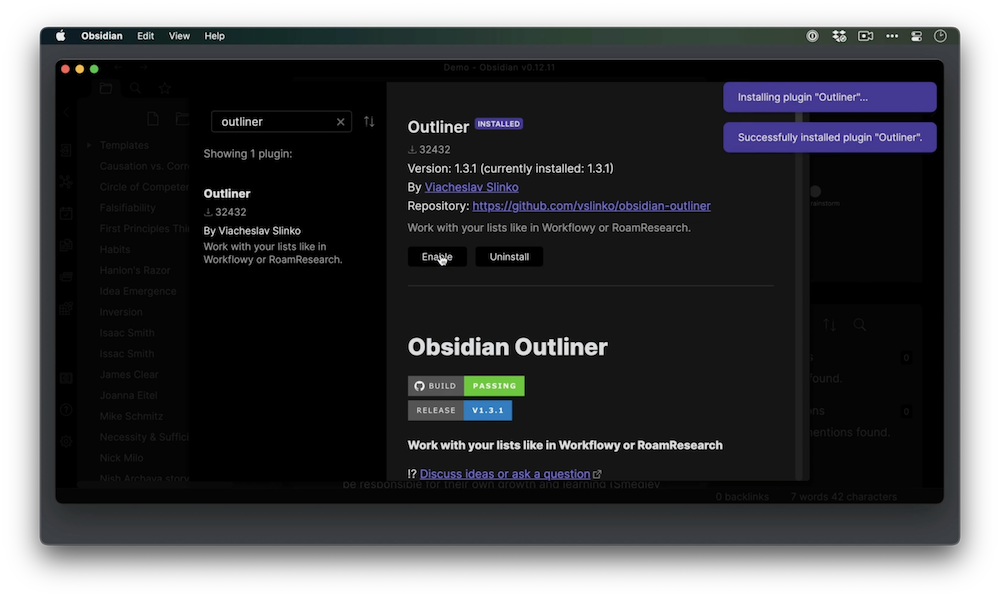The image size is (1000, 598).
Task: Open the help ribbon icon
Action: [x=66, y=410]
